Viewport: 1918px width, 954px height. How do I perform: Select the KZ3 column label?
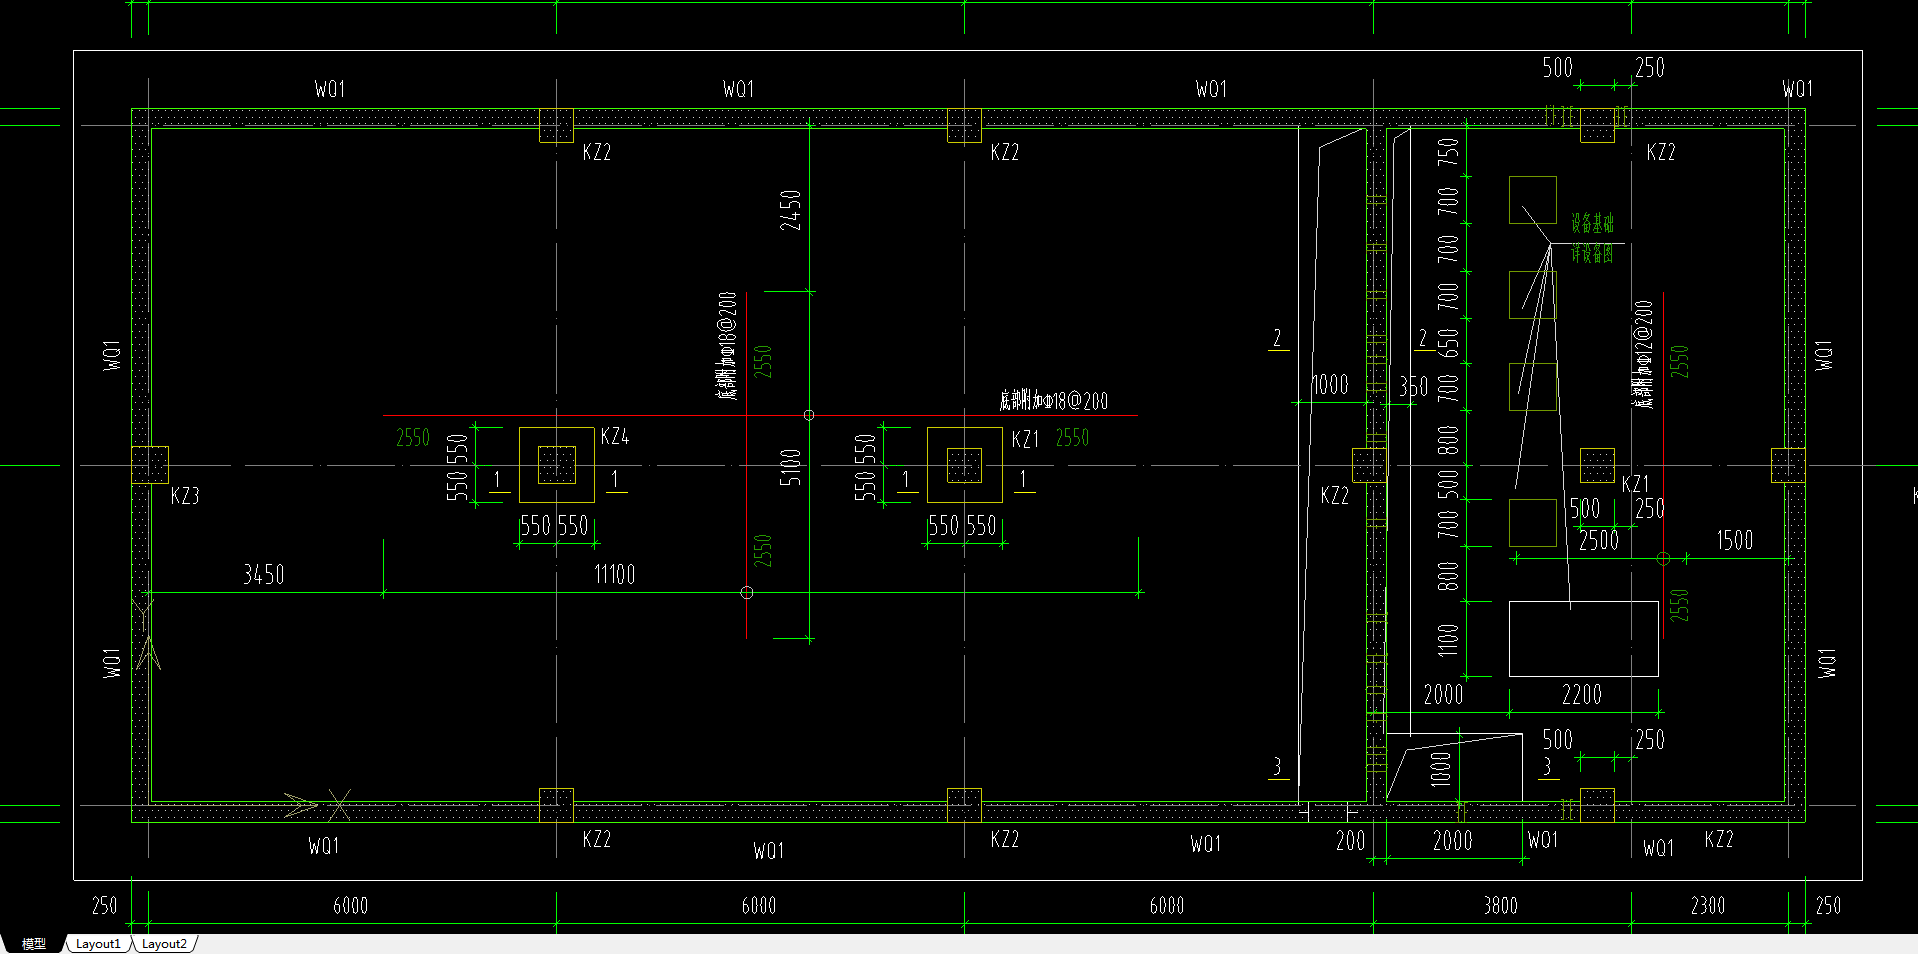(185, 496)
